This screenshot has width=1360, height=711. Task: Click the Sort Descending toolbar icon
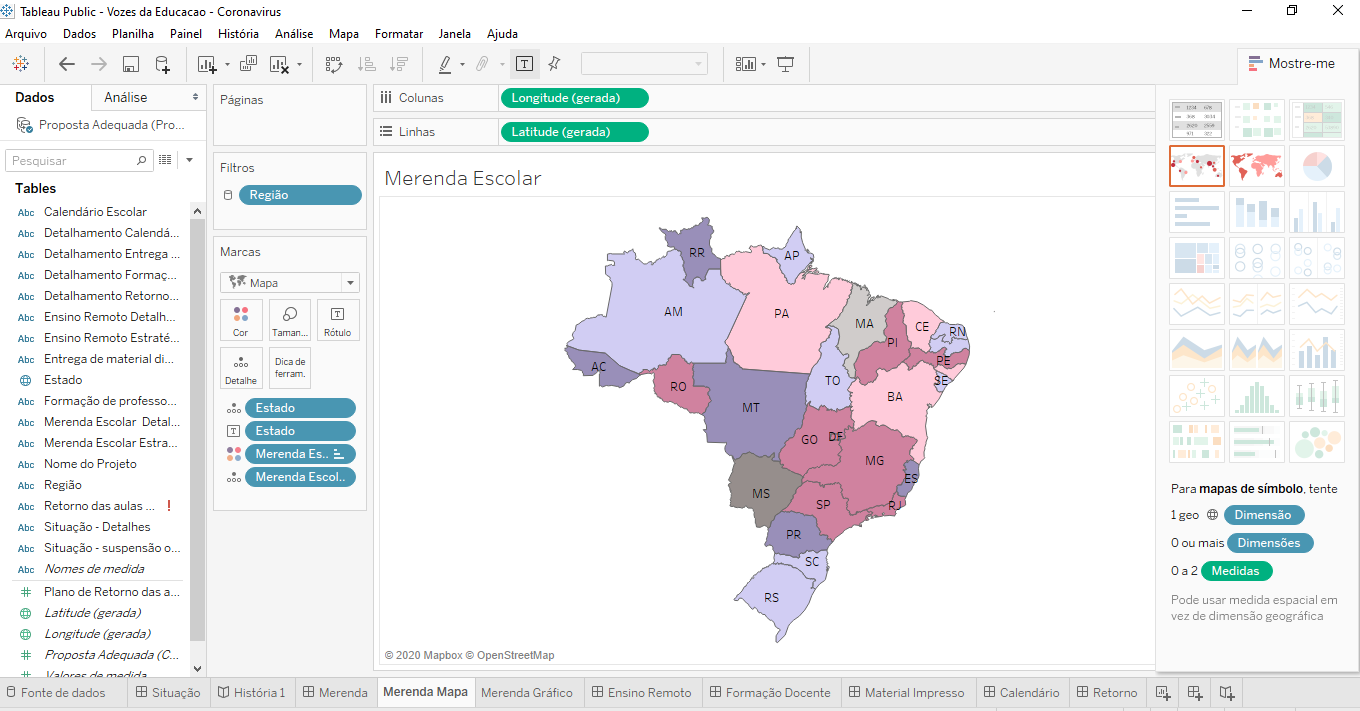tap(398, 63)
